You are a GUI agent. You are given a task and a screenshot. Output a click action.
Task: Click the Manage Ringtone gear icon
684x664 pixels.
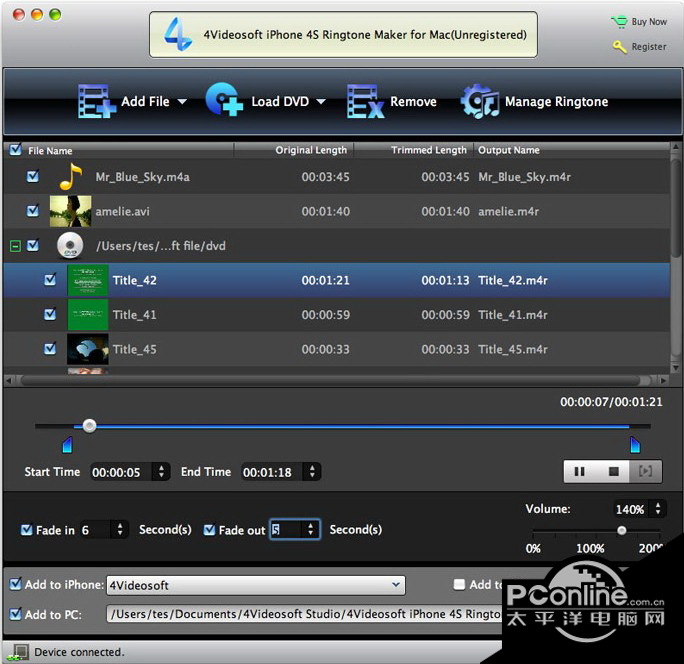pos(479,101)
